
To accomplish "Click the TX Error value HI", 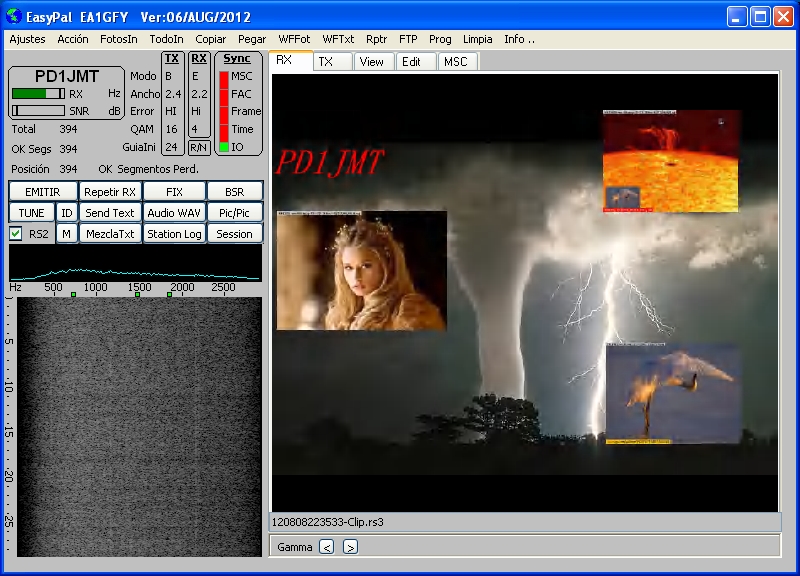I will tap(170, 111).
